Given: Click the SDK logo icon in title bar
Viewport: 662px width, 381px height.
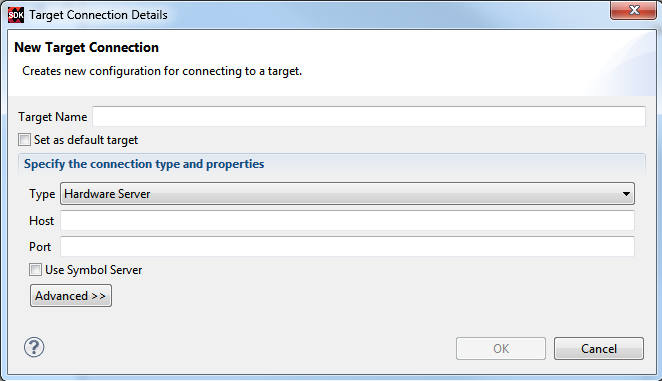Looking at the screenshot, I should pos(16,15).
